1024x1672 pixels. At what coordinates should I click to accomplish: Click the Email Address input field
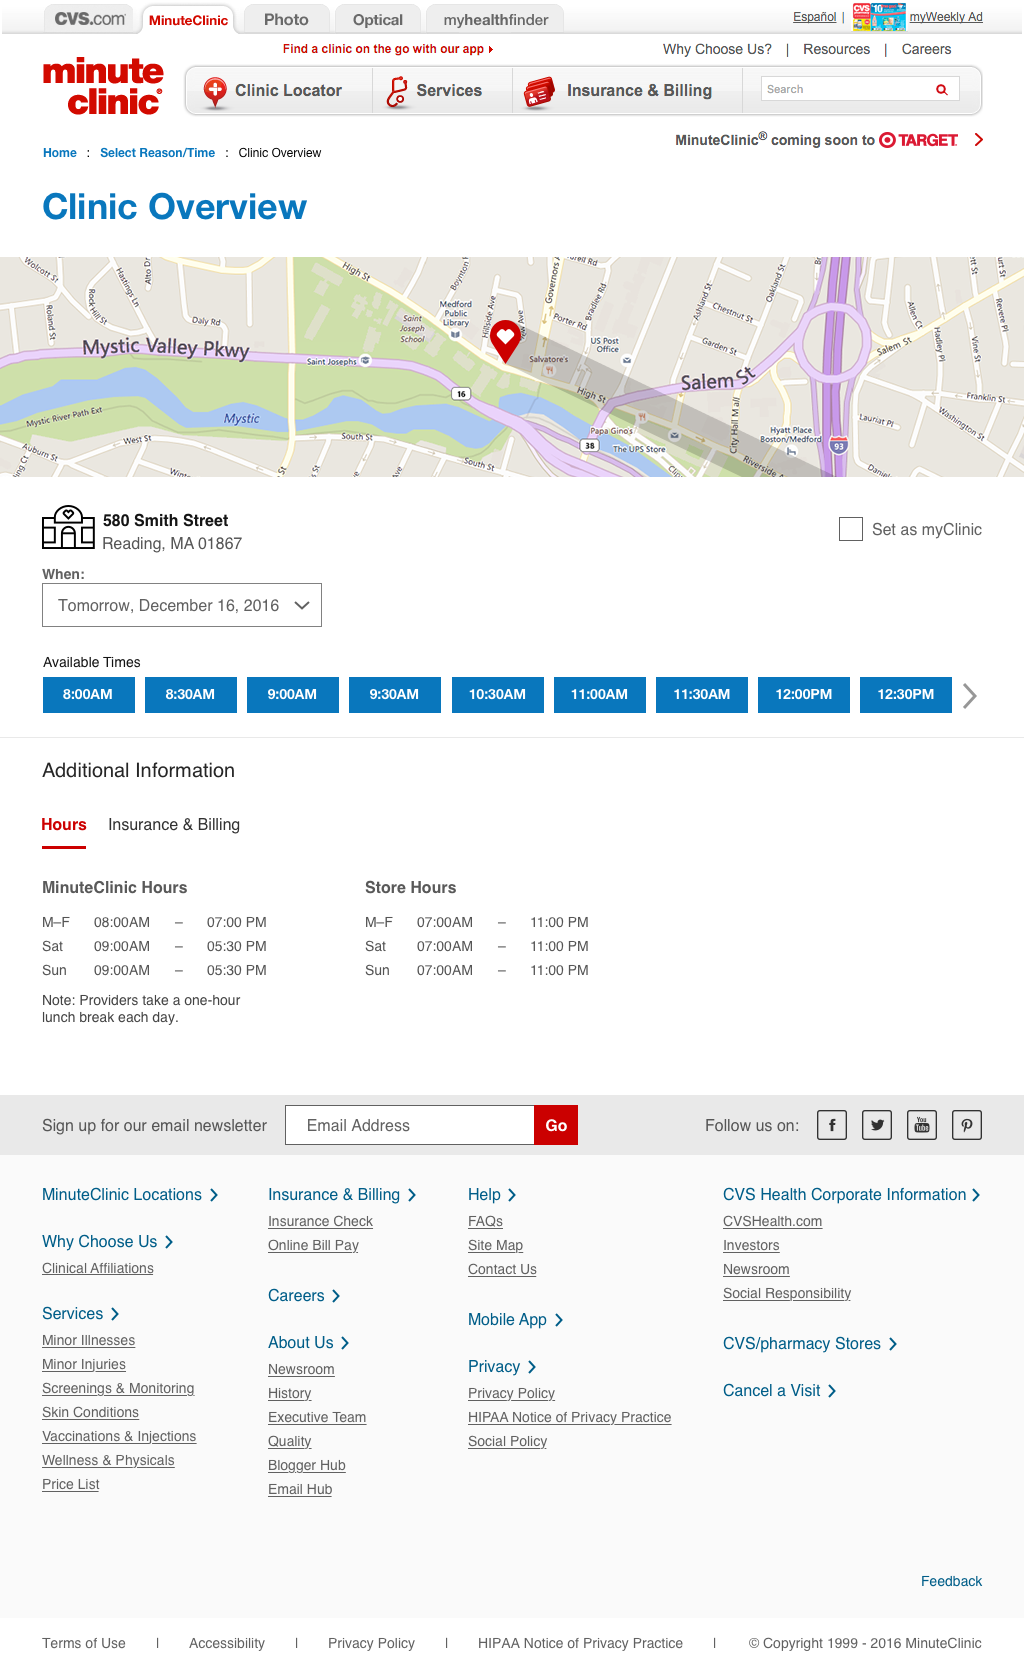click(410, 1125)
